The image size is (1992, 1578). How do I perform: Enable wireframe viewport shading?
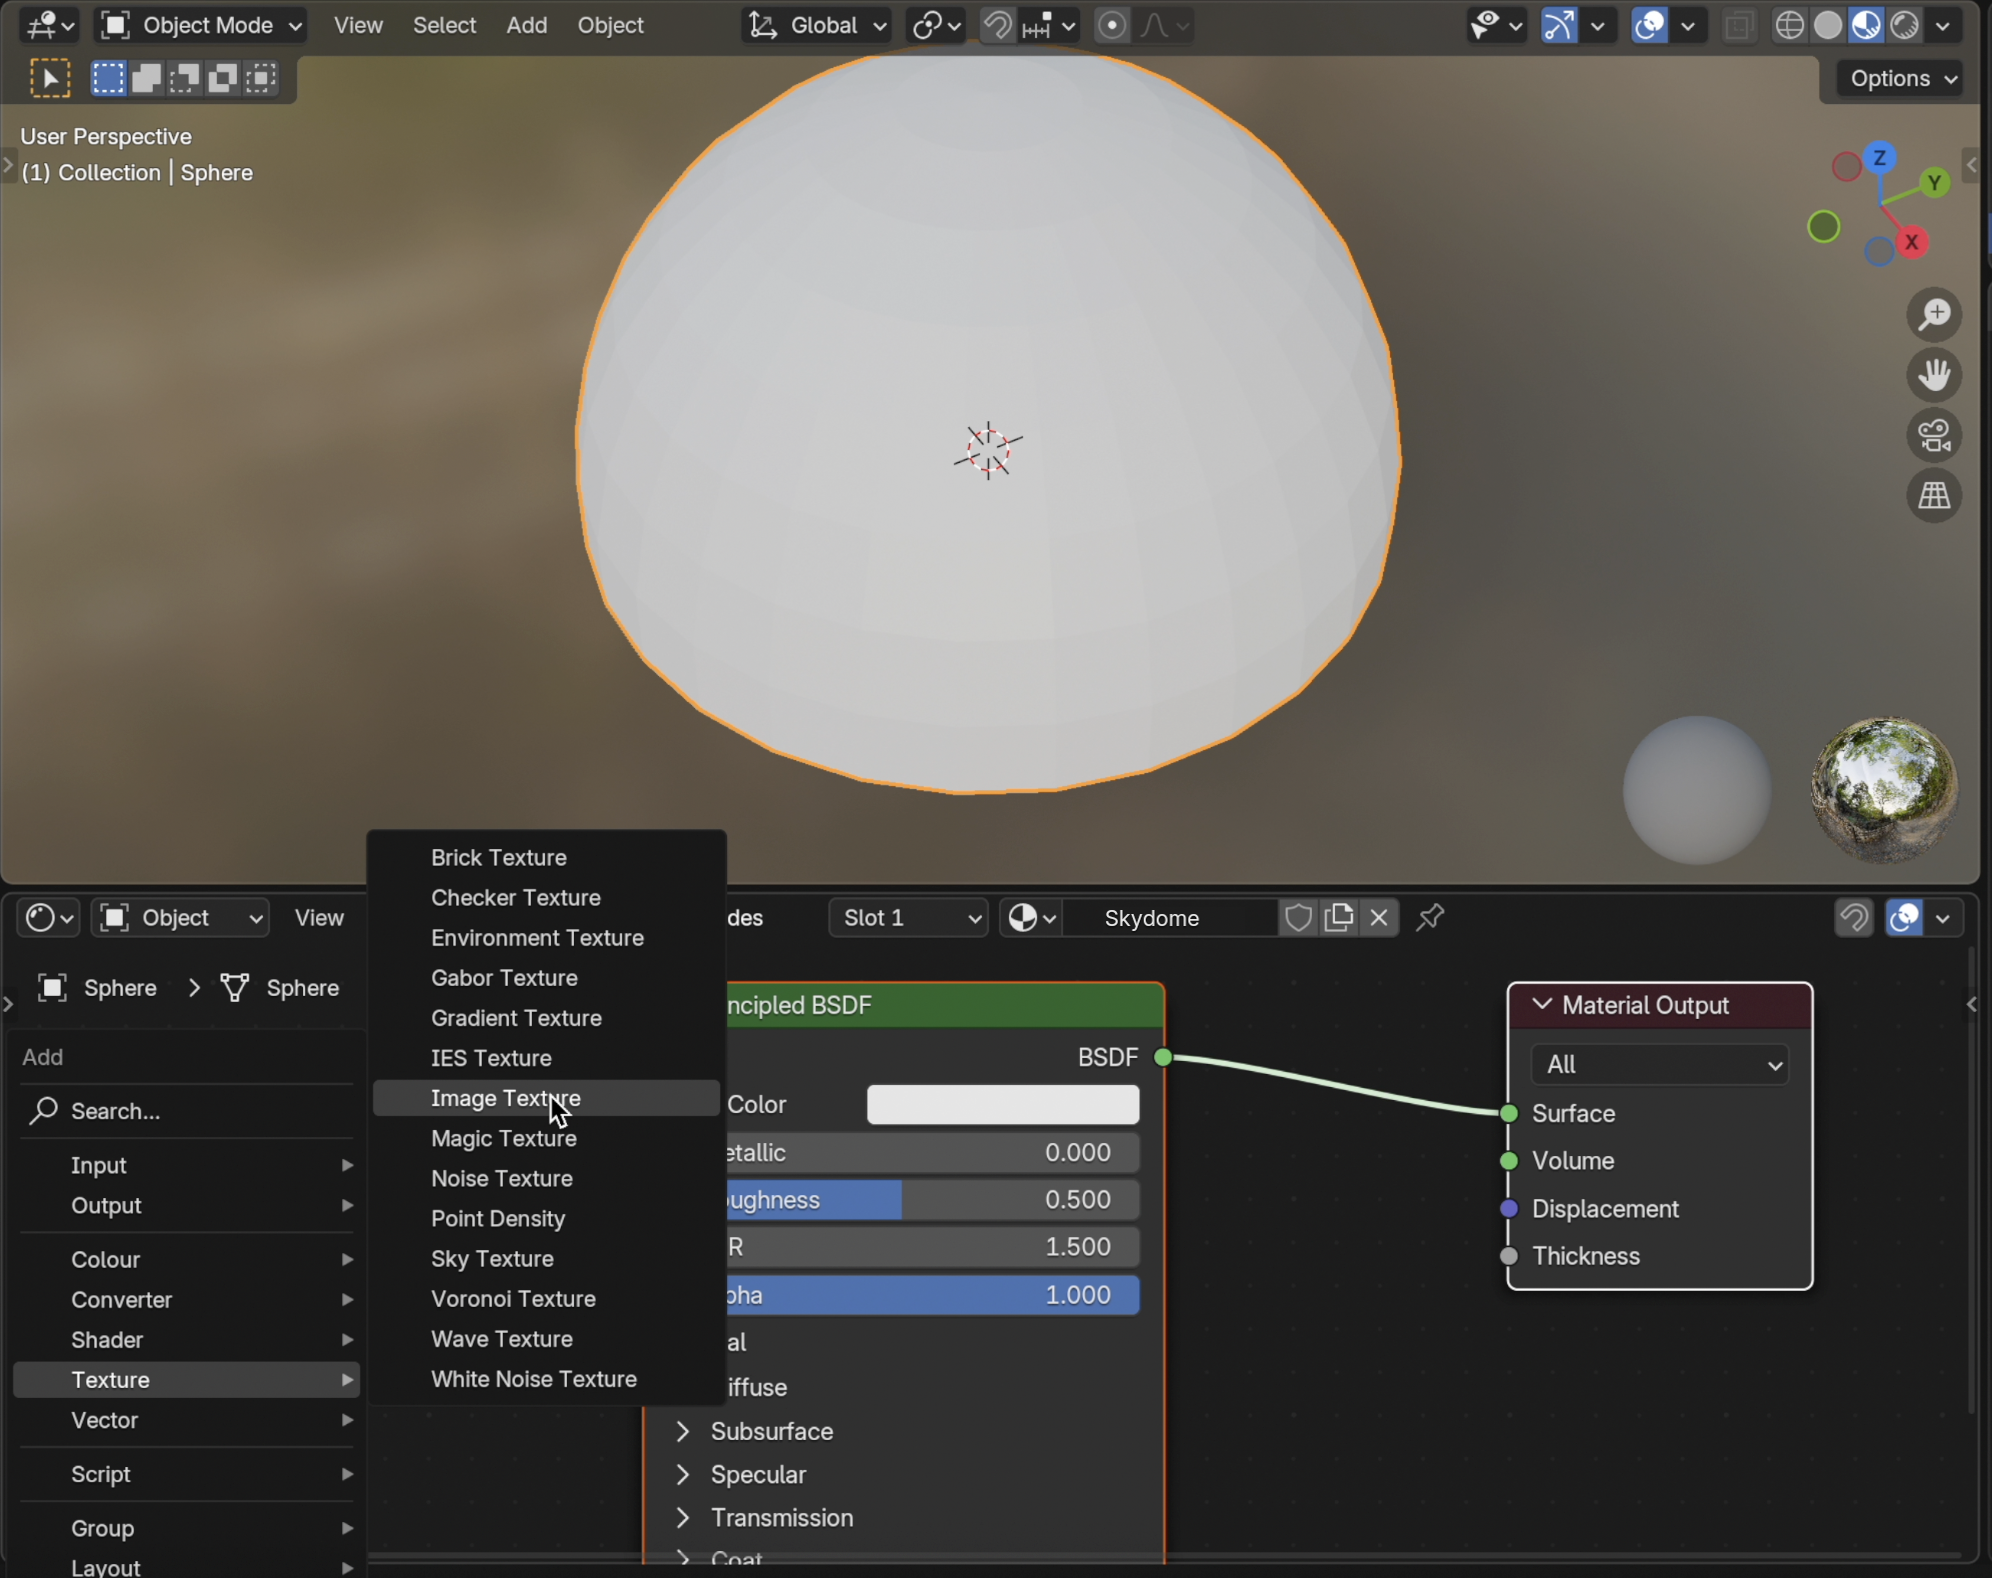1789,25
